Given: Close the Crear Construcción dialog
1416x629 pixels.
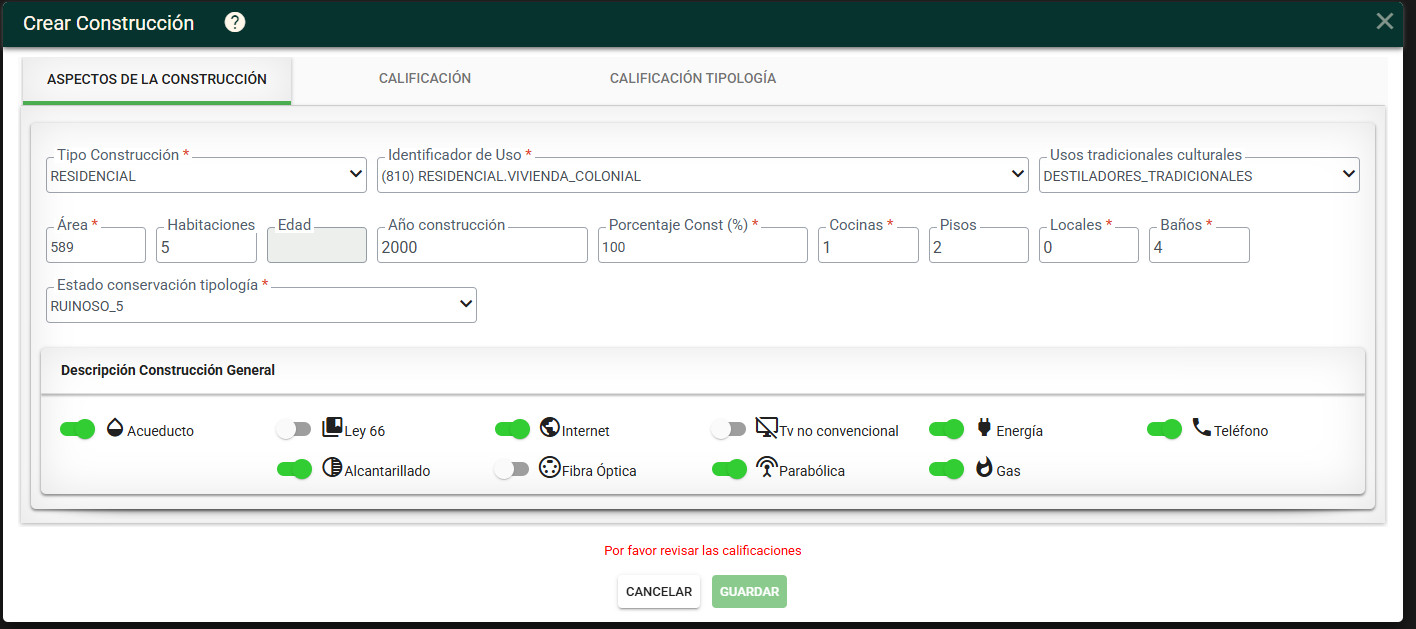Looking at the screenshot, I should (x=1385, y=21).
